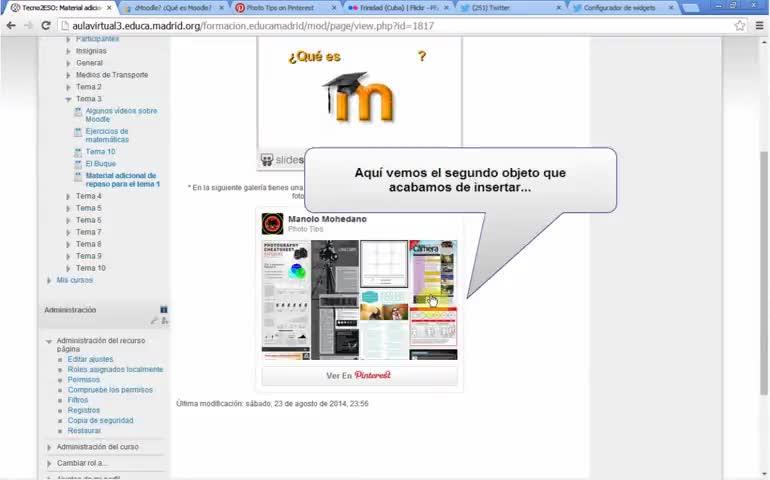Hide the Administración block icon
770x480 pixels.
pos(164,310)
